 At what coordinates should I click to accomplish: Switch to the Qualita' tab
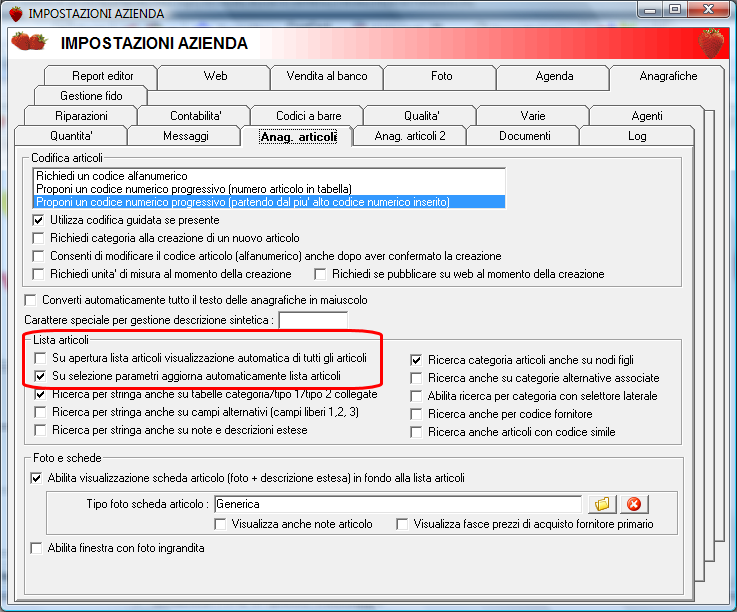coord(422,116)
